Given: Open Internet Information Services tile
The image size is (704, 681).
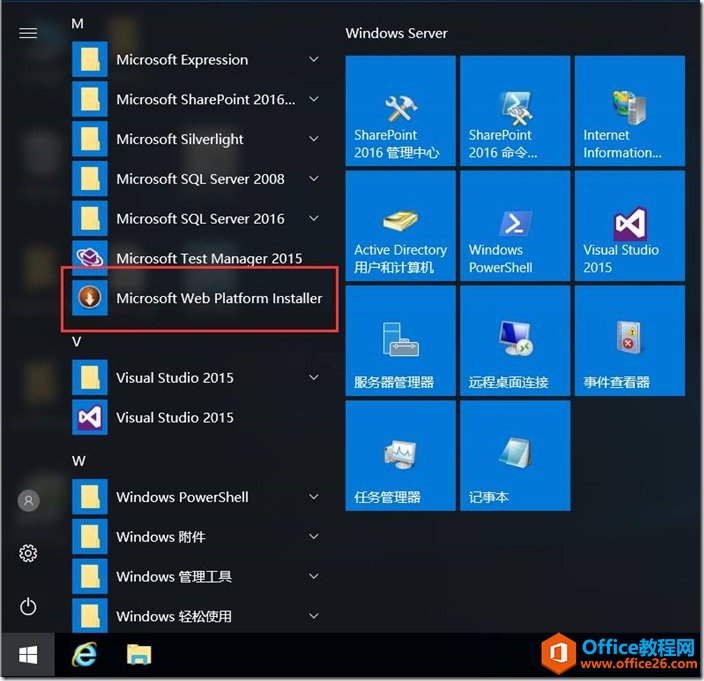Looking at the screenshot, I should pos(630,110).
